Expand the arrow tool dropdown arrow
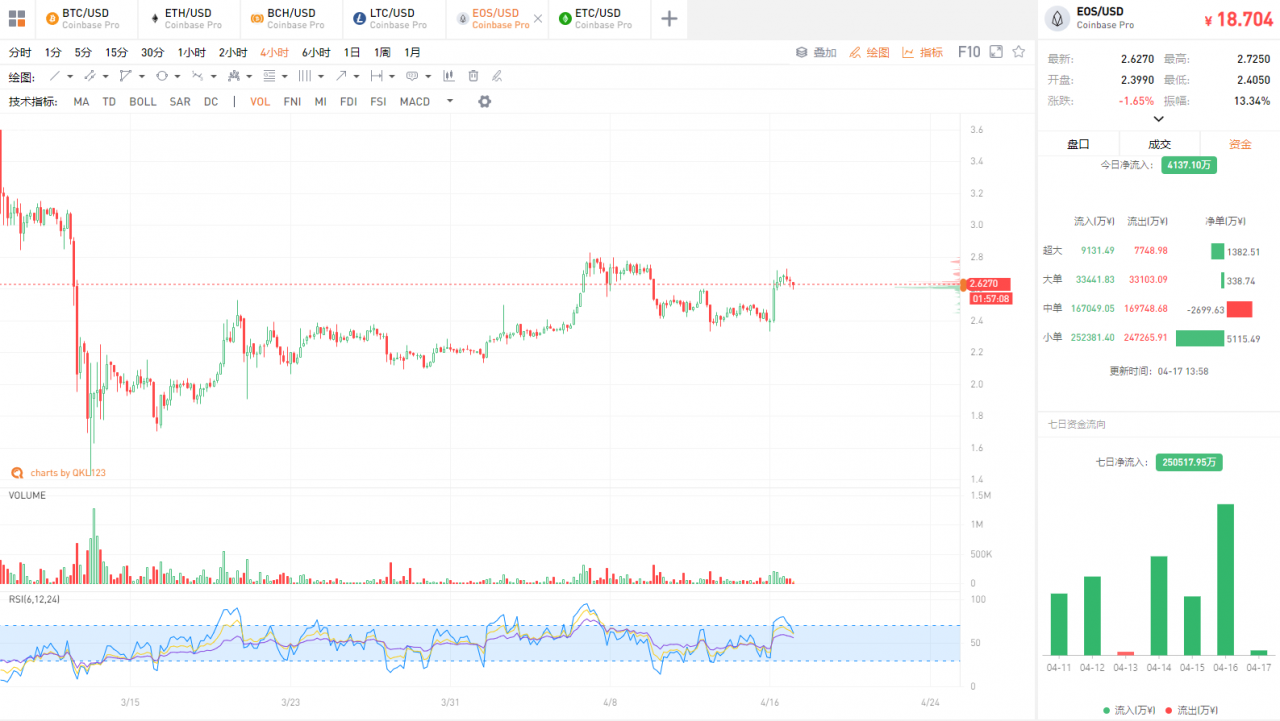This screenshot has width=1280, height=721. [x=357, y=76]
